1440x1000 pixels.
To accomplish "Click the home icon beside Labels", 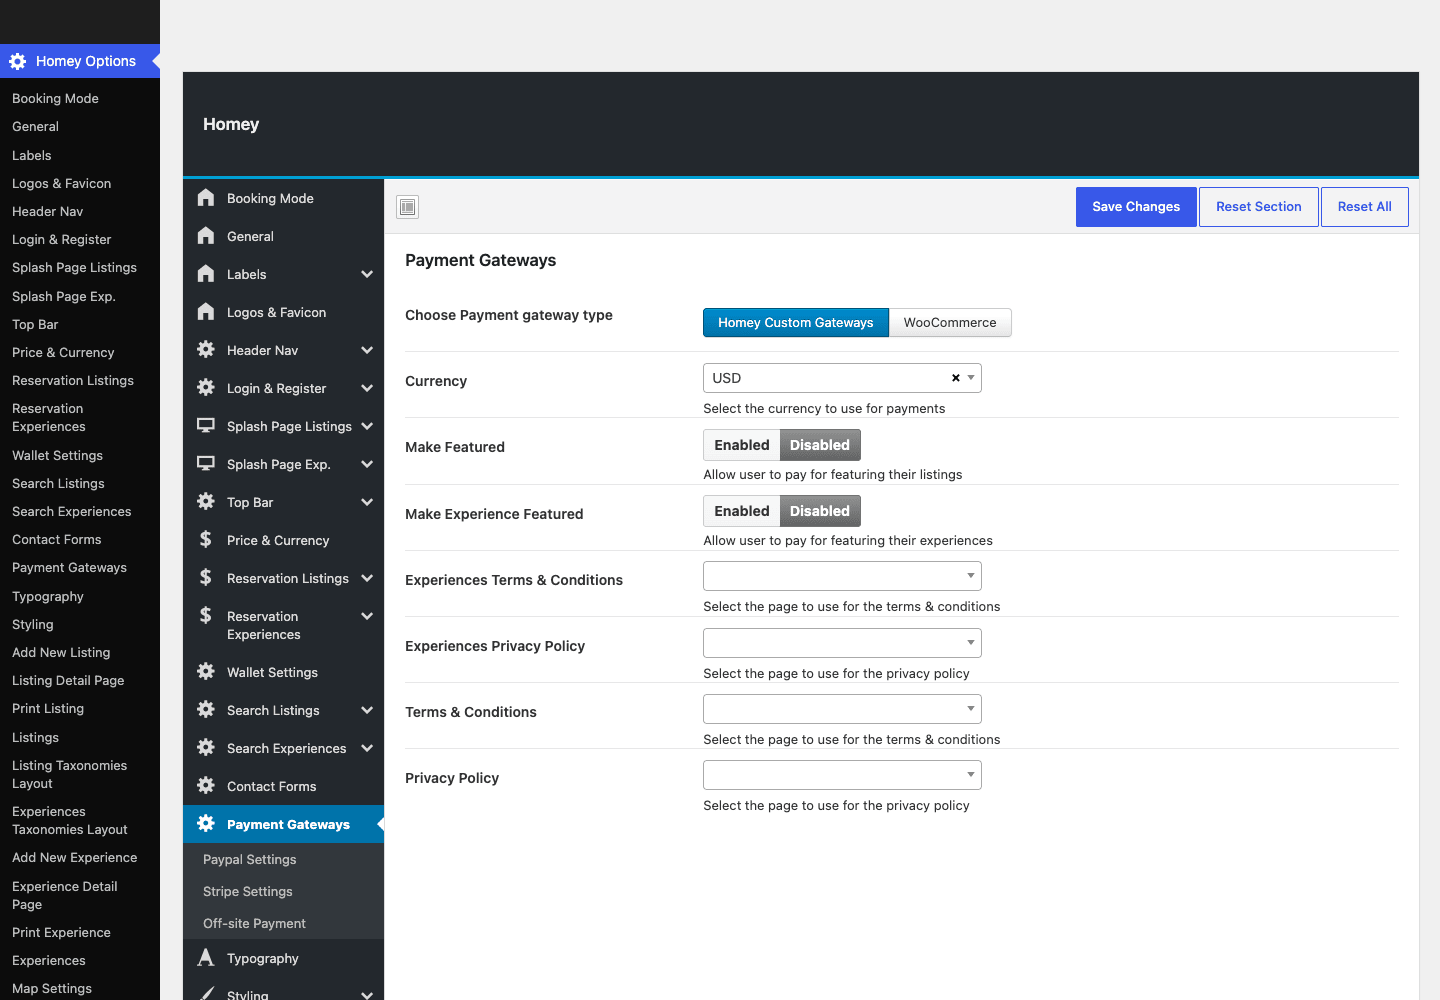I will pos(206,274).
